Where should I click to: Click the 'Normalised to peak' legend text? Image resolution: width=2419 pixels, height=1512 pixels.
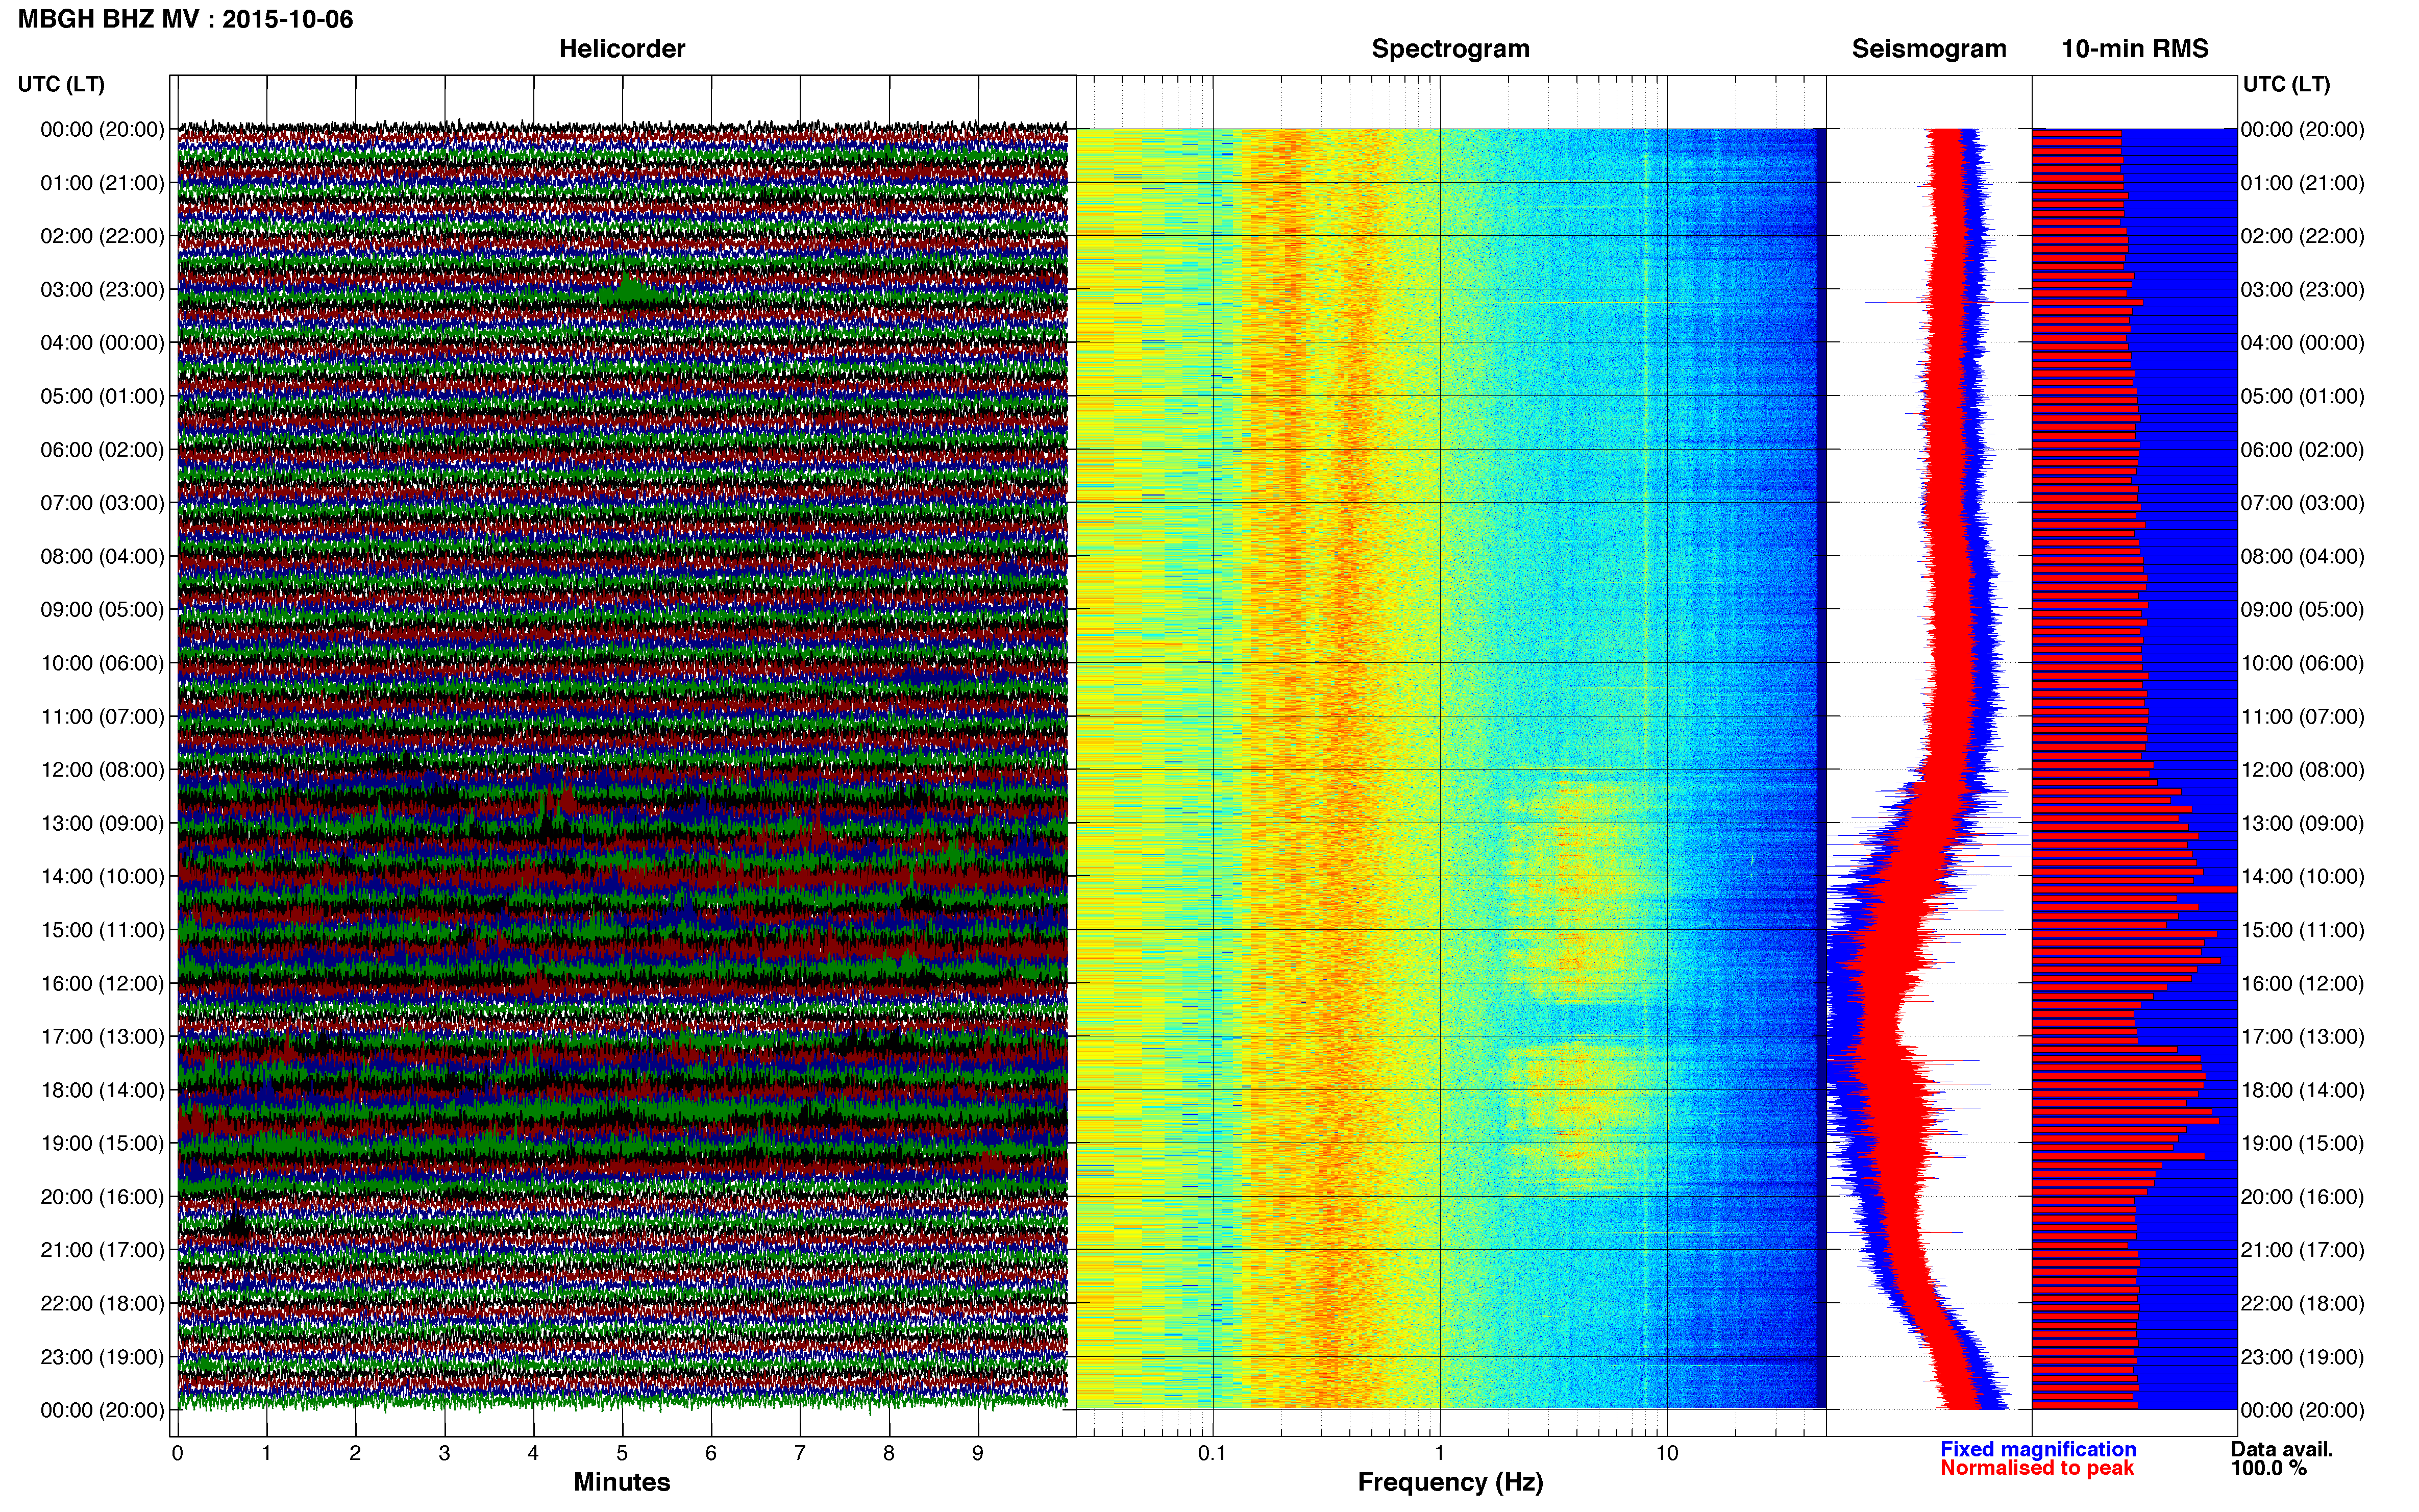click(2037, 1468)
